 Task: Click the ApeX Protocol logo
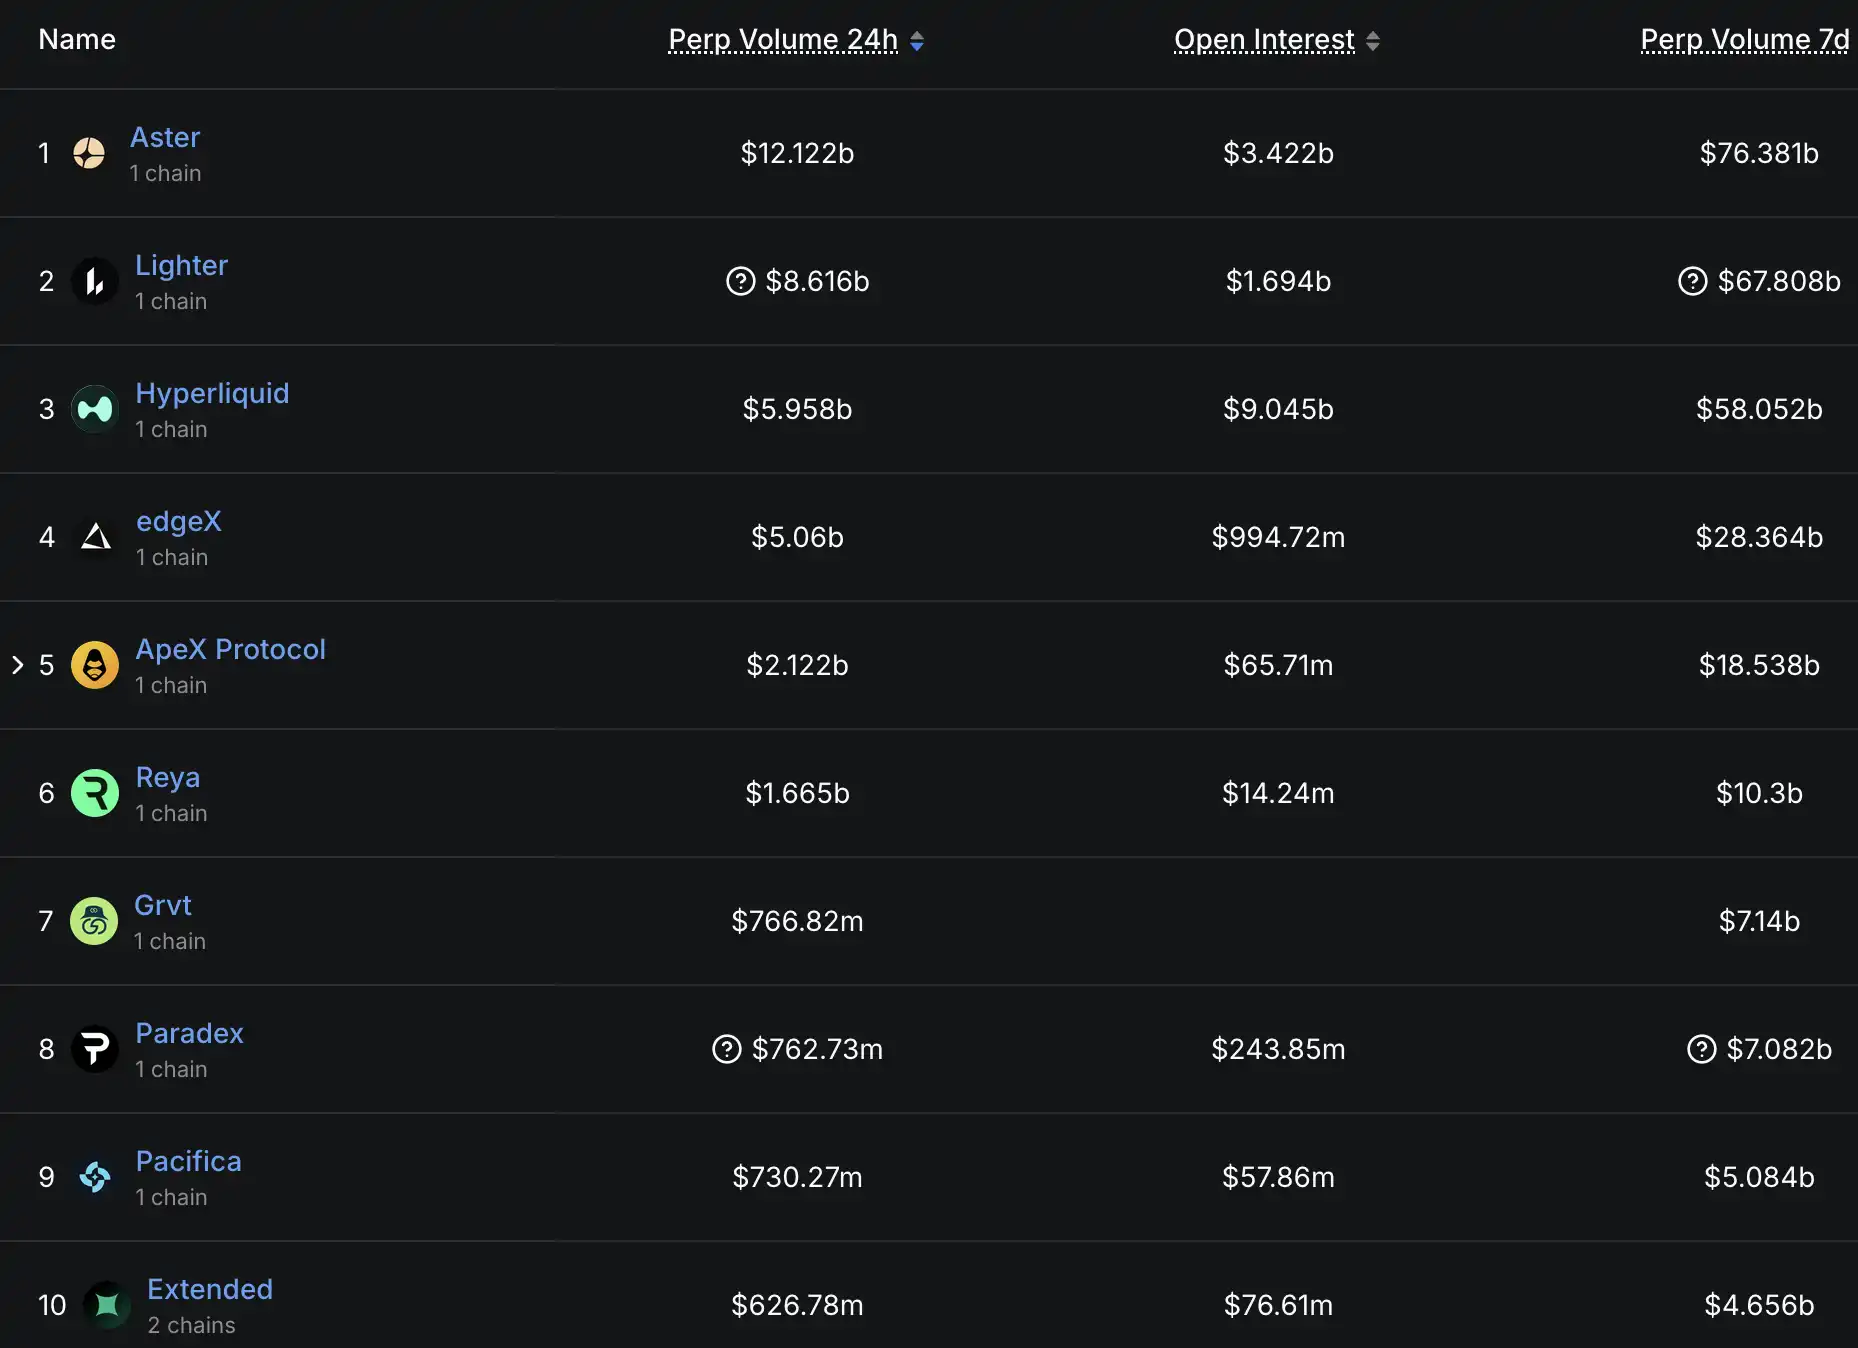95,665
